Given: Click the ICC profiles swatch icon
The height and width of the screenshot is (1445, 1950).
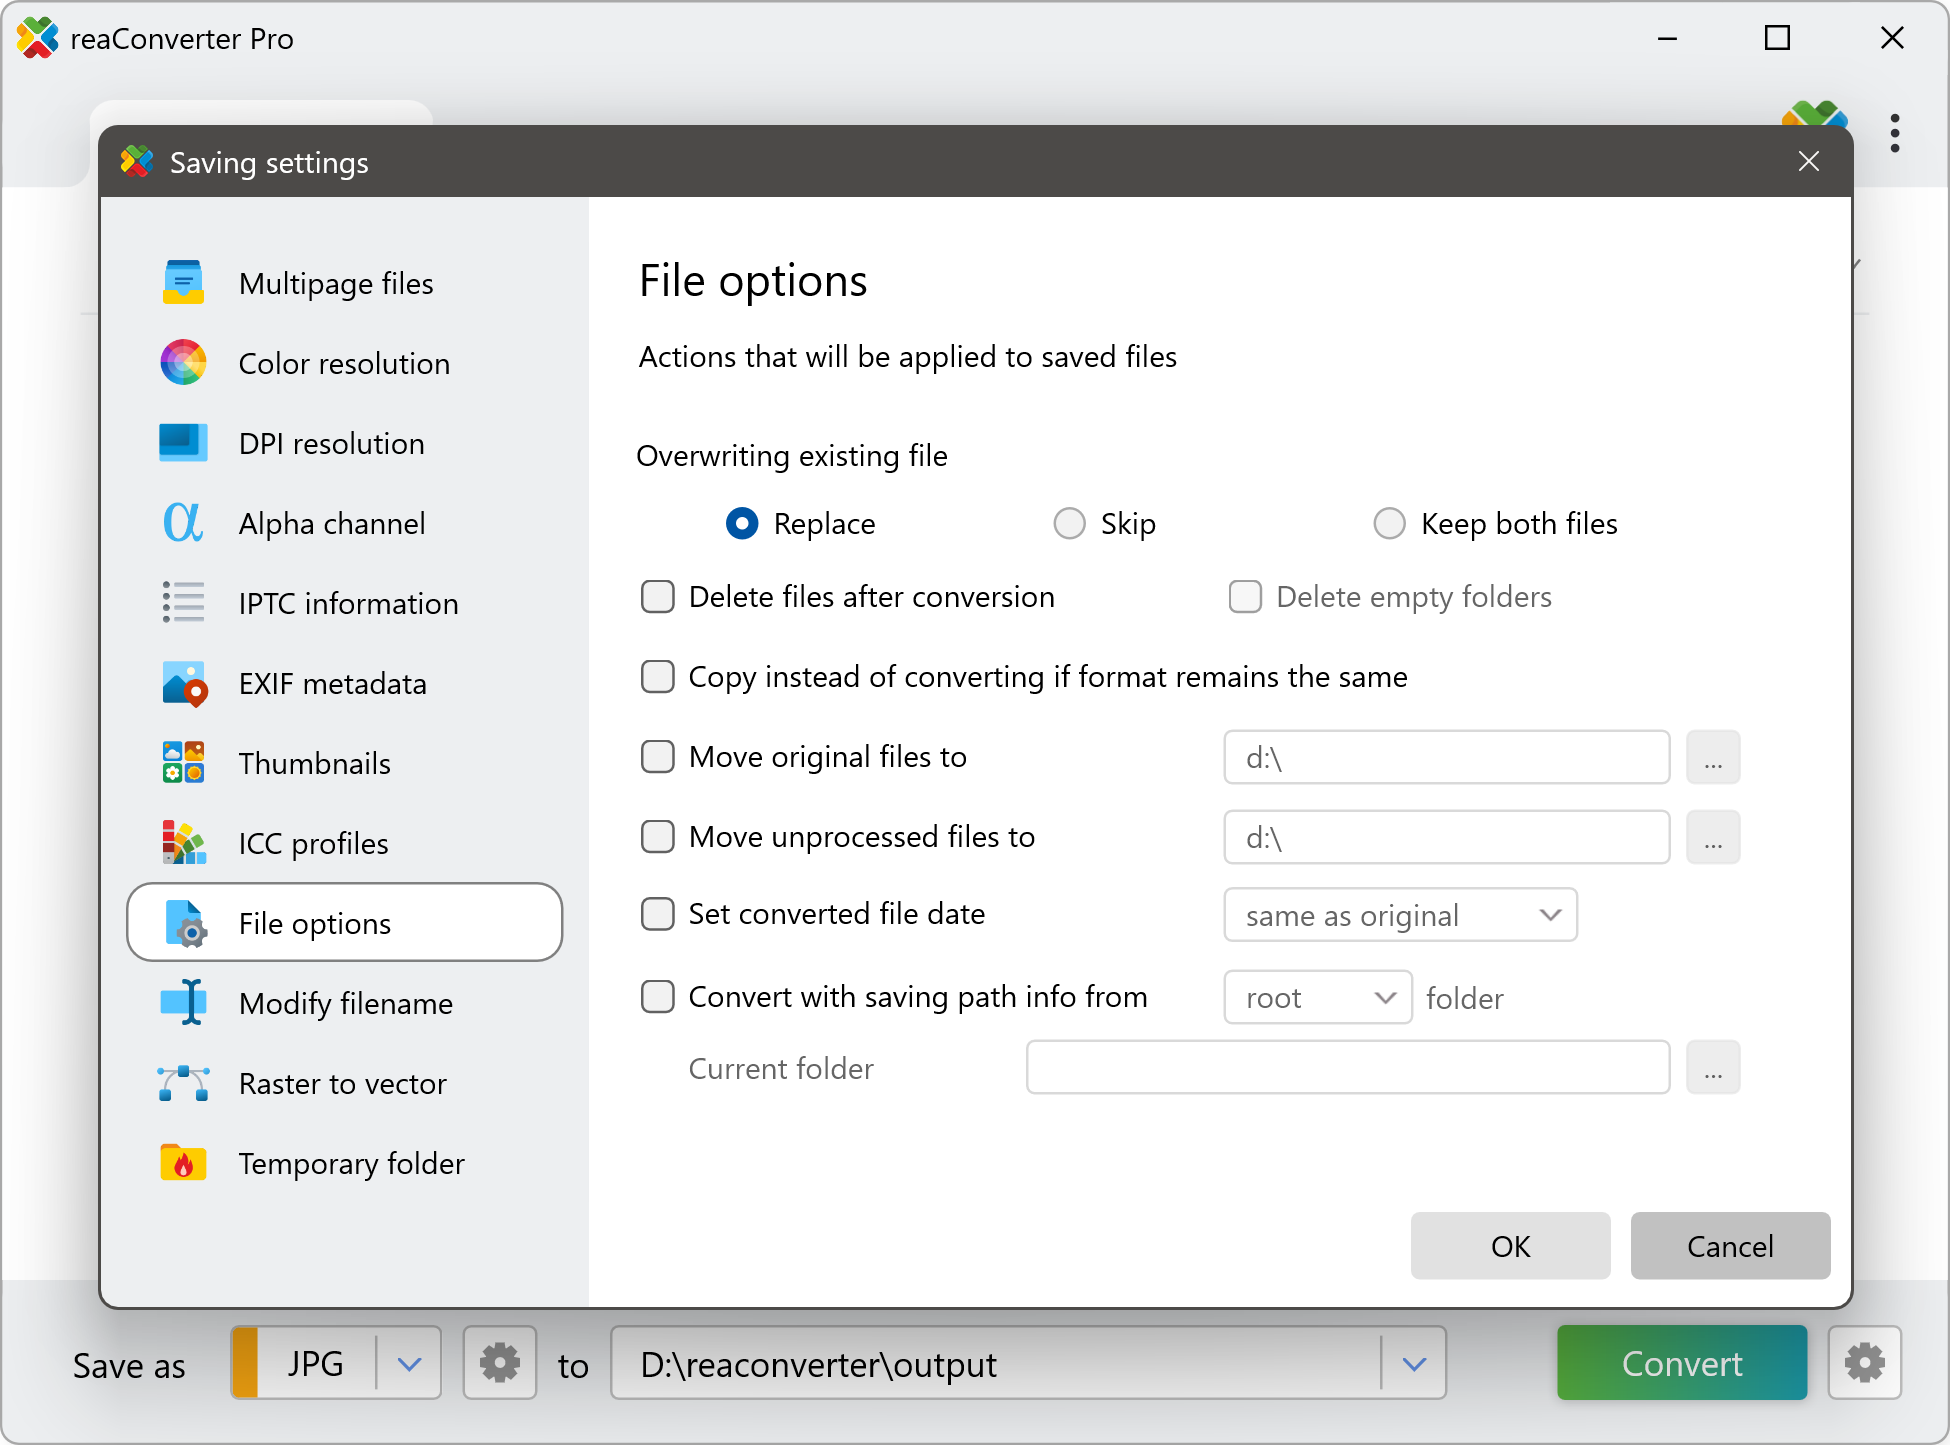Looking at the screenshot, I should click(183, 843).
